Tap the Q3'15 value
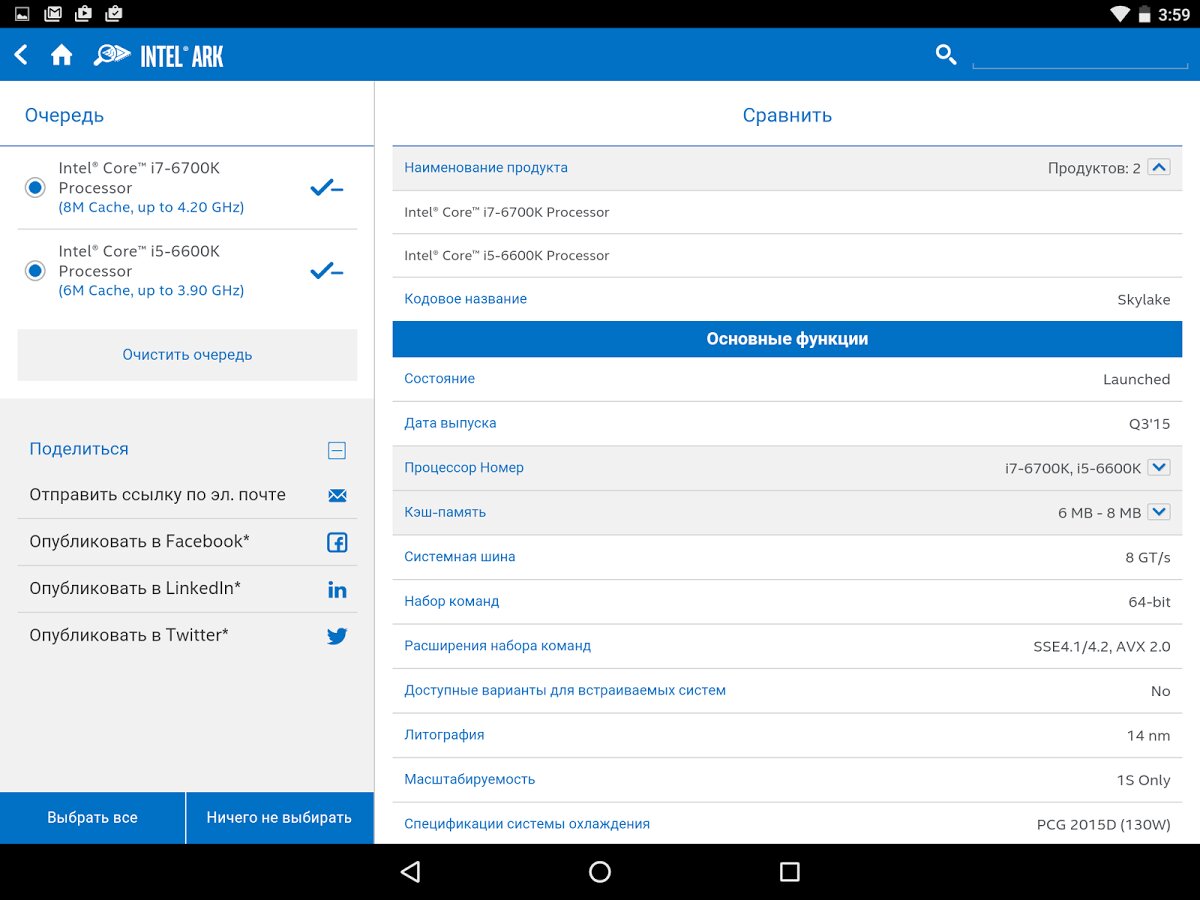This screenshot has height=900, width=1200. (1150, 424)
